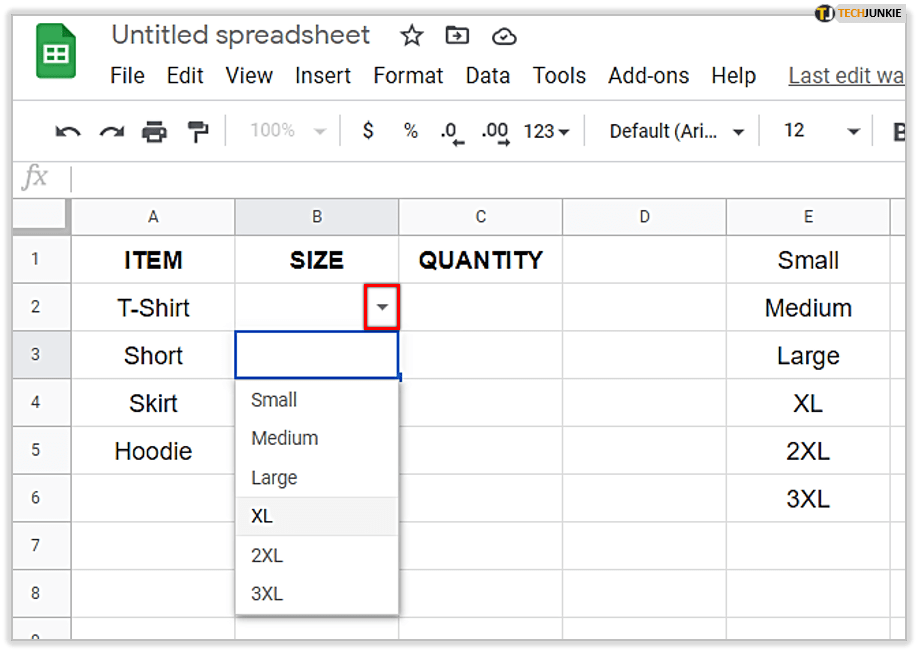The image size is (918, 652).
Task: Redo the last action
Action: click(x=111, y=131)
